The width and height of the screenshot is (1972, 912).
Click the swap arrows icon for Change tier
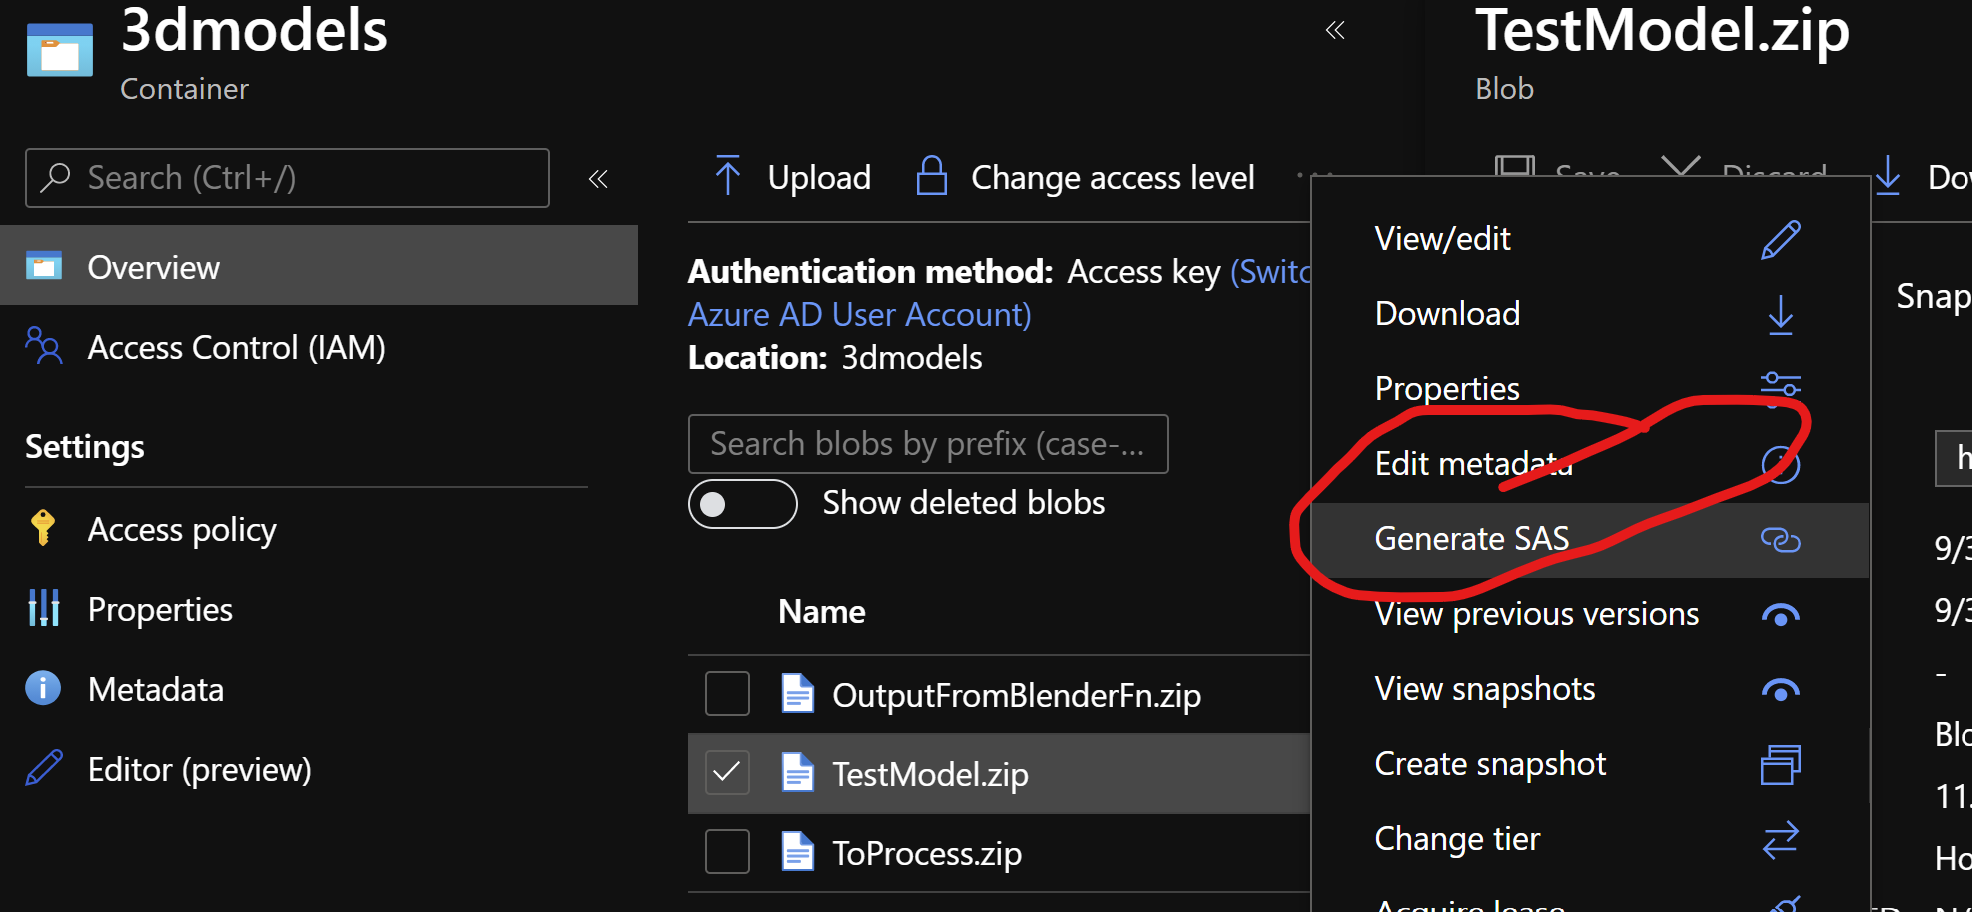pos(1780,840)
